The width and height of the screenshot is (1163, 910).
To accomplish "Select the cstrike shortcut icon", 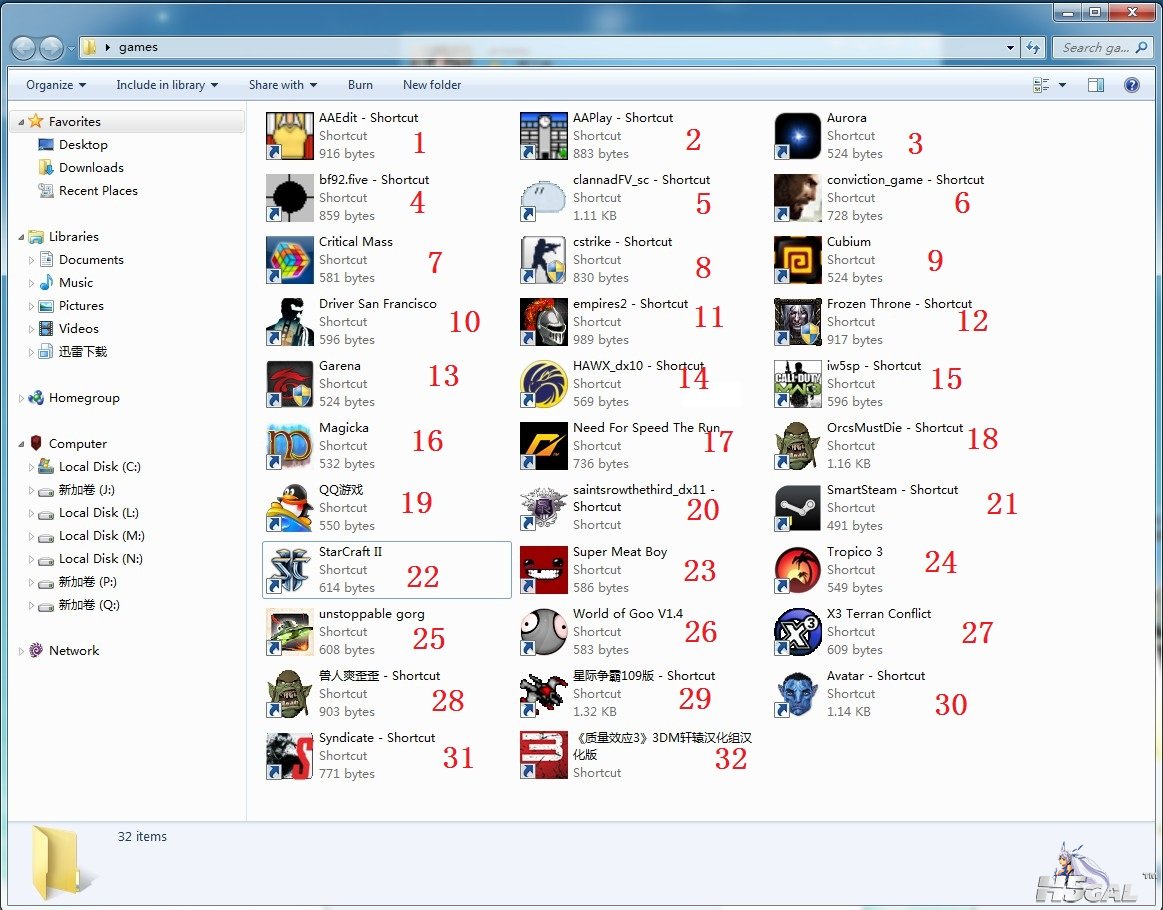I will [544, 260].
